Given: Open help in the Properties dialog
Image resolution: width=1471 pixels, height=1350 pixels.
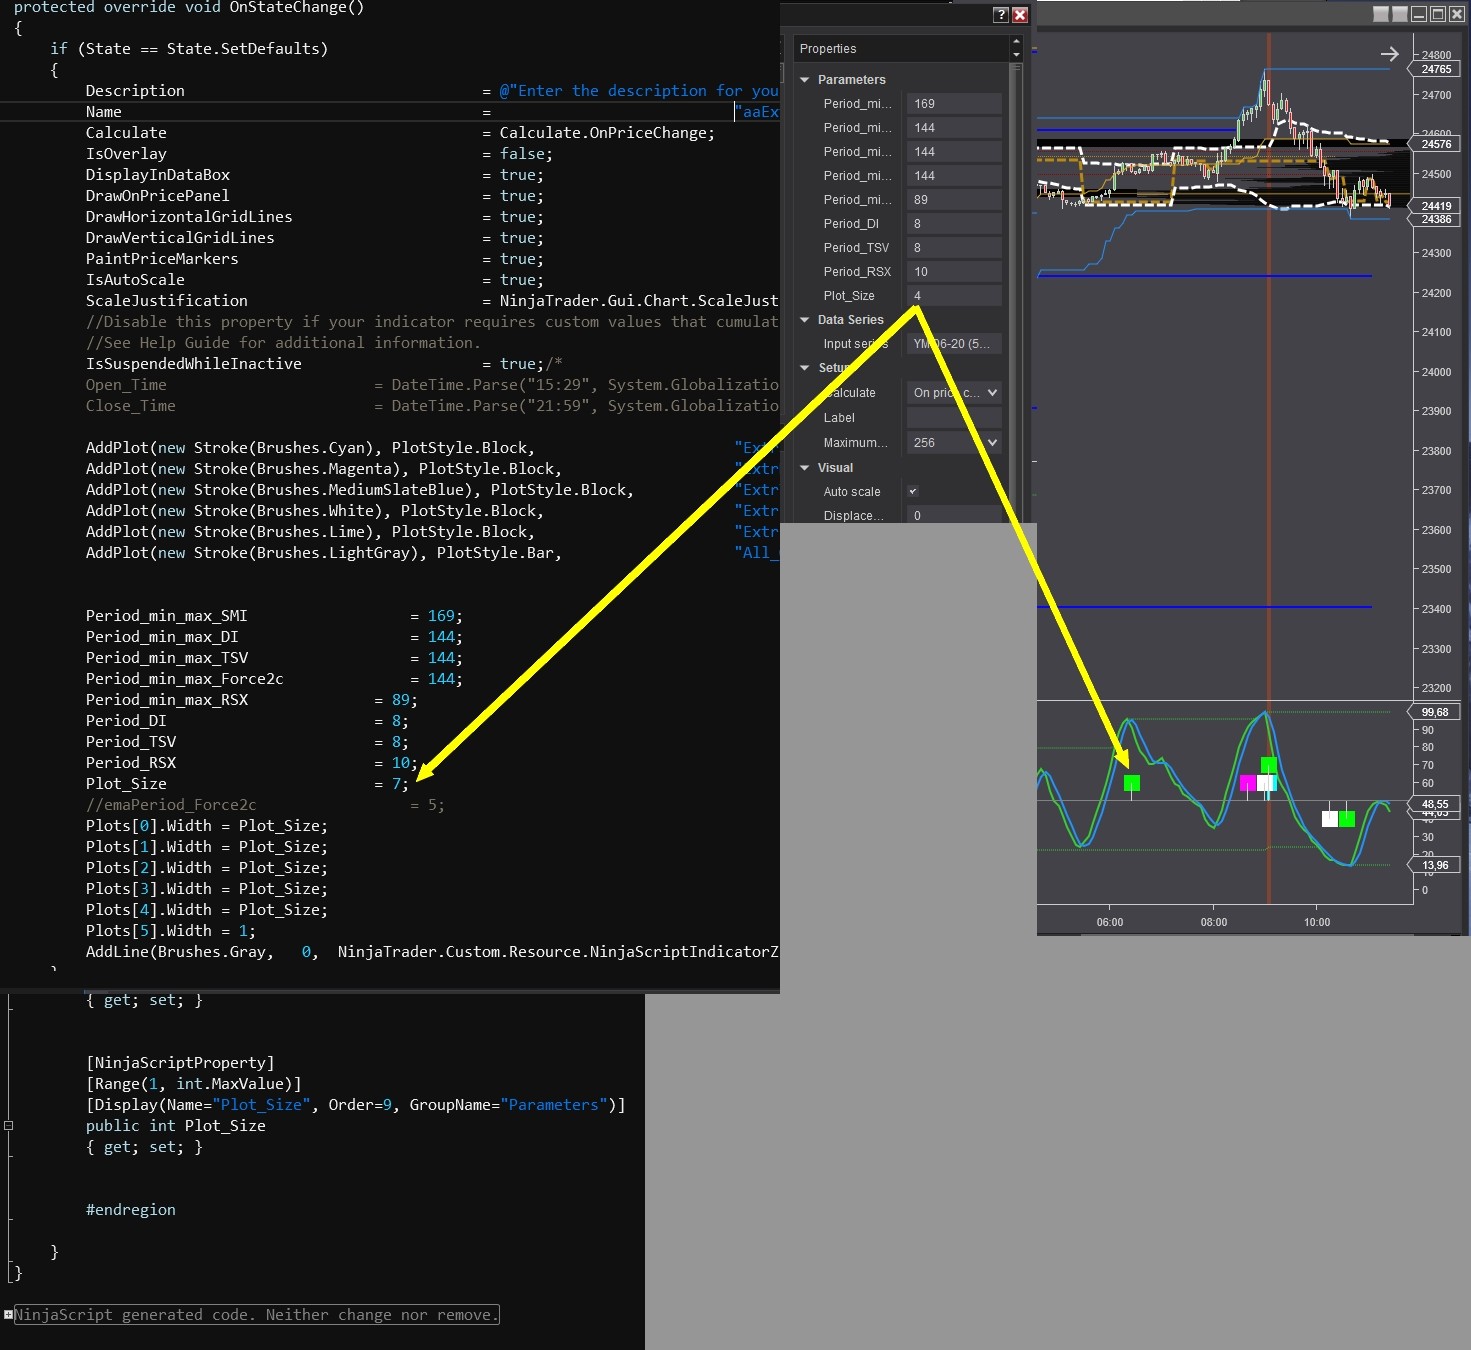Looking at the screenshot, I should pyautogui.click(x=1000, y=15).
